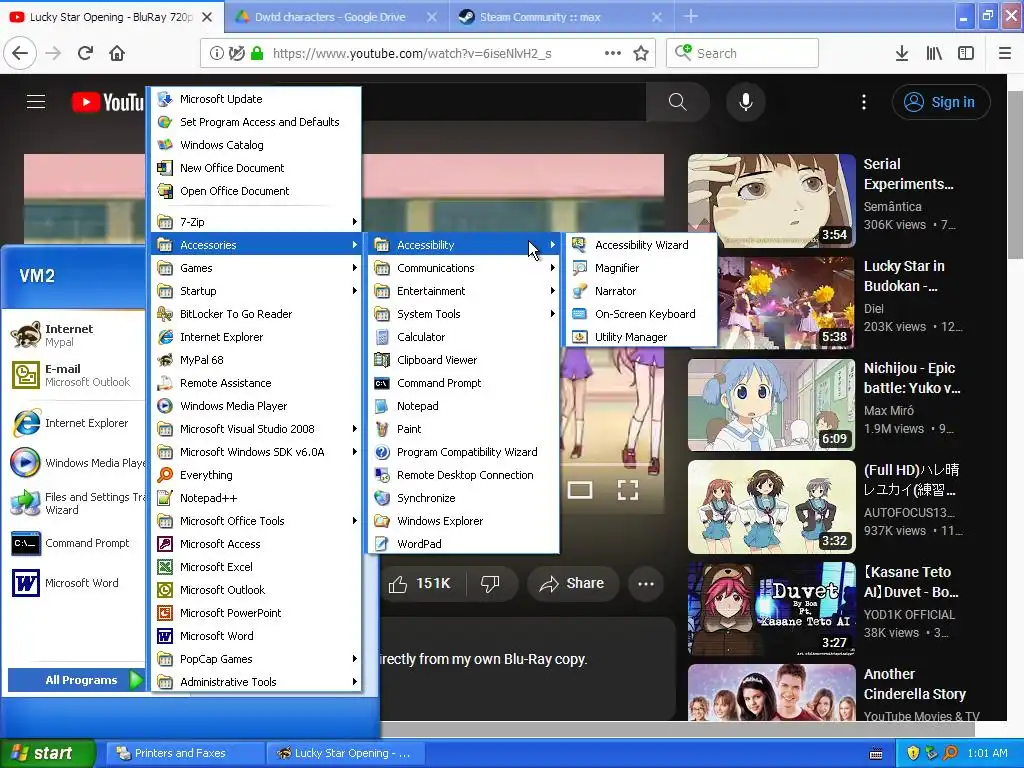The image size is (1024, 768).
Task: Open BitLocker To Go Reader
Action: (257, 314)
